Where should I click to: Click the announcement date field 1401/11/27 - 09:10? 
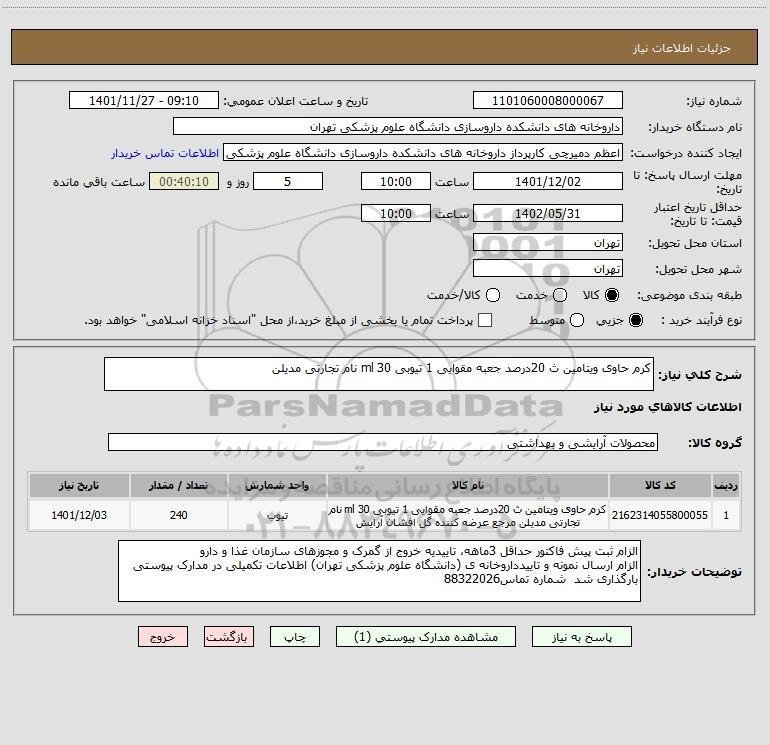point(144,100)
